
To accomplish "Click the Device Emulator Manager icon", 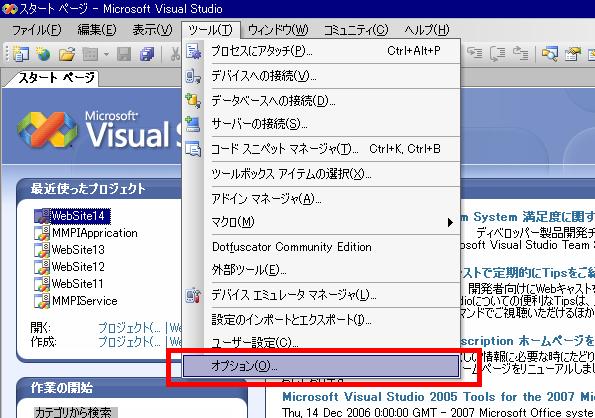I will coord(193,295).
